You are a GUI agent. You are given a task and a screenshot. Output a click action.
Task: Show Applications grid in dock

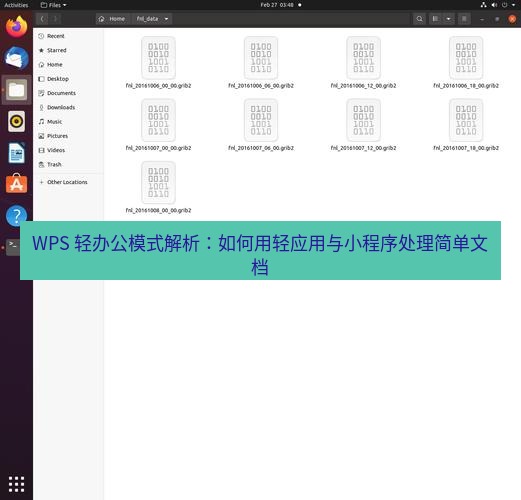point(16,484)
